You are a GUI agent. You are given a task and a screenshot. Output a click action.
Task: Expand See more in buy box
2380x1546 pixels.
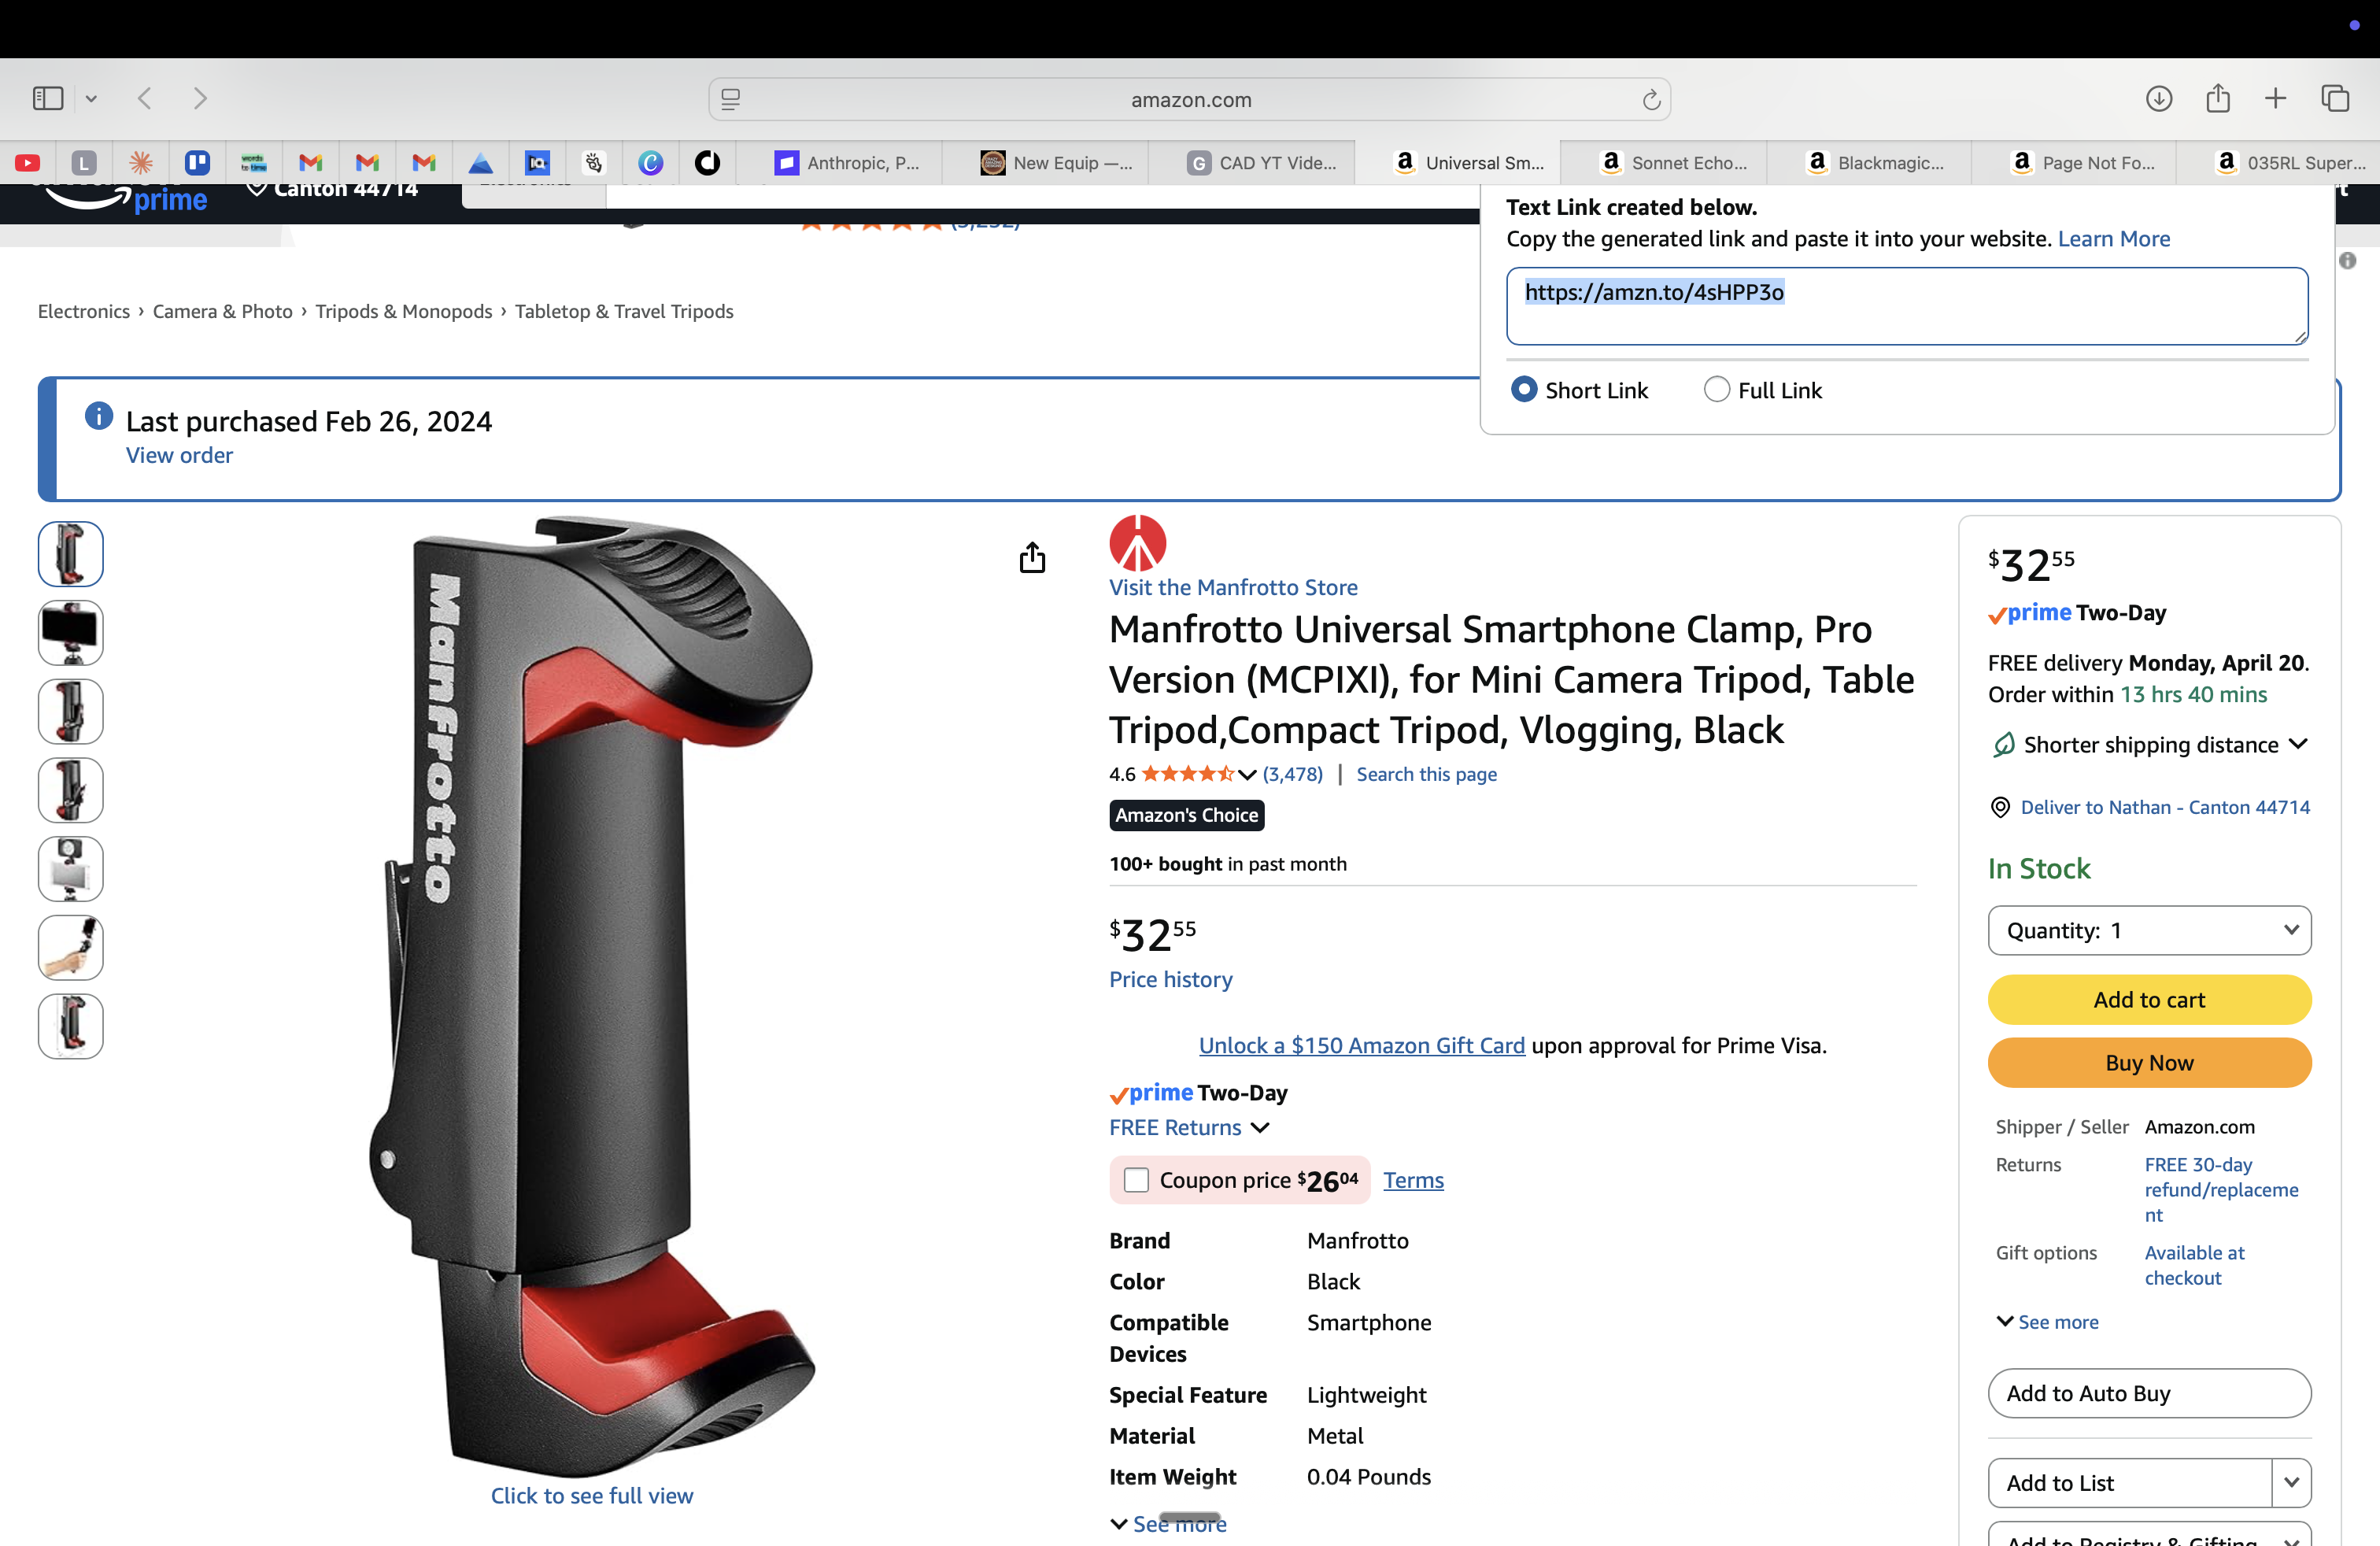tap(2047, 1322)
